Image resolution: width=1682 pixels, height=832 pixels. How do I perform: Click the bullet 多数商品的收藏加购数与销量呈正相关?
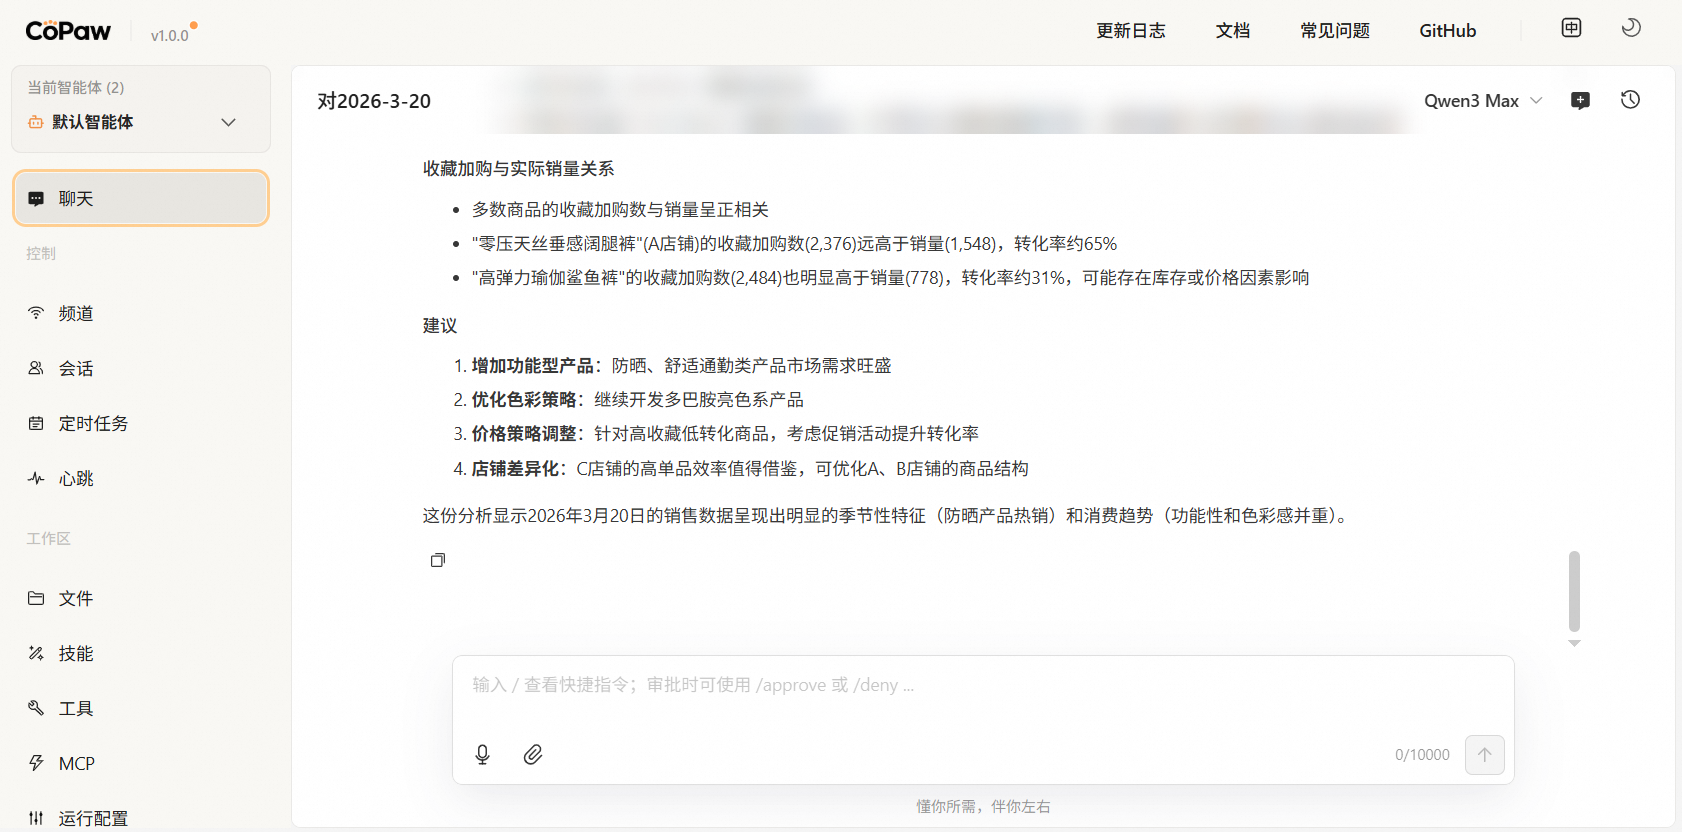(x=620, y=209)
